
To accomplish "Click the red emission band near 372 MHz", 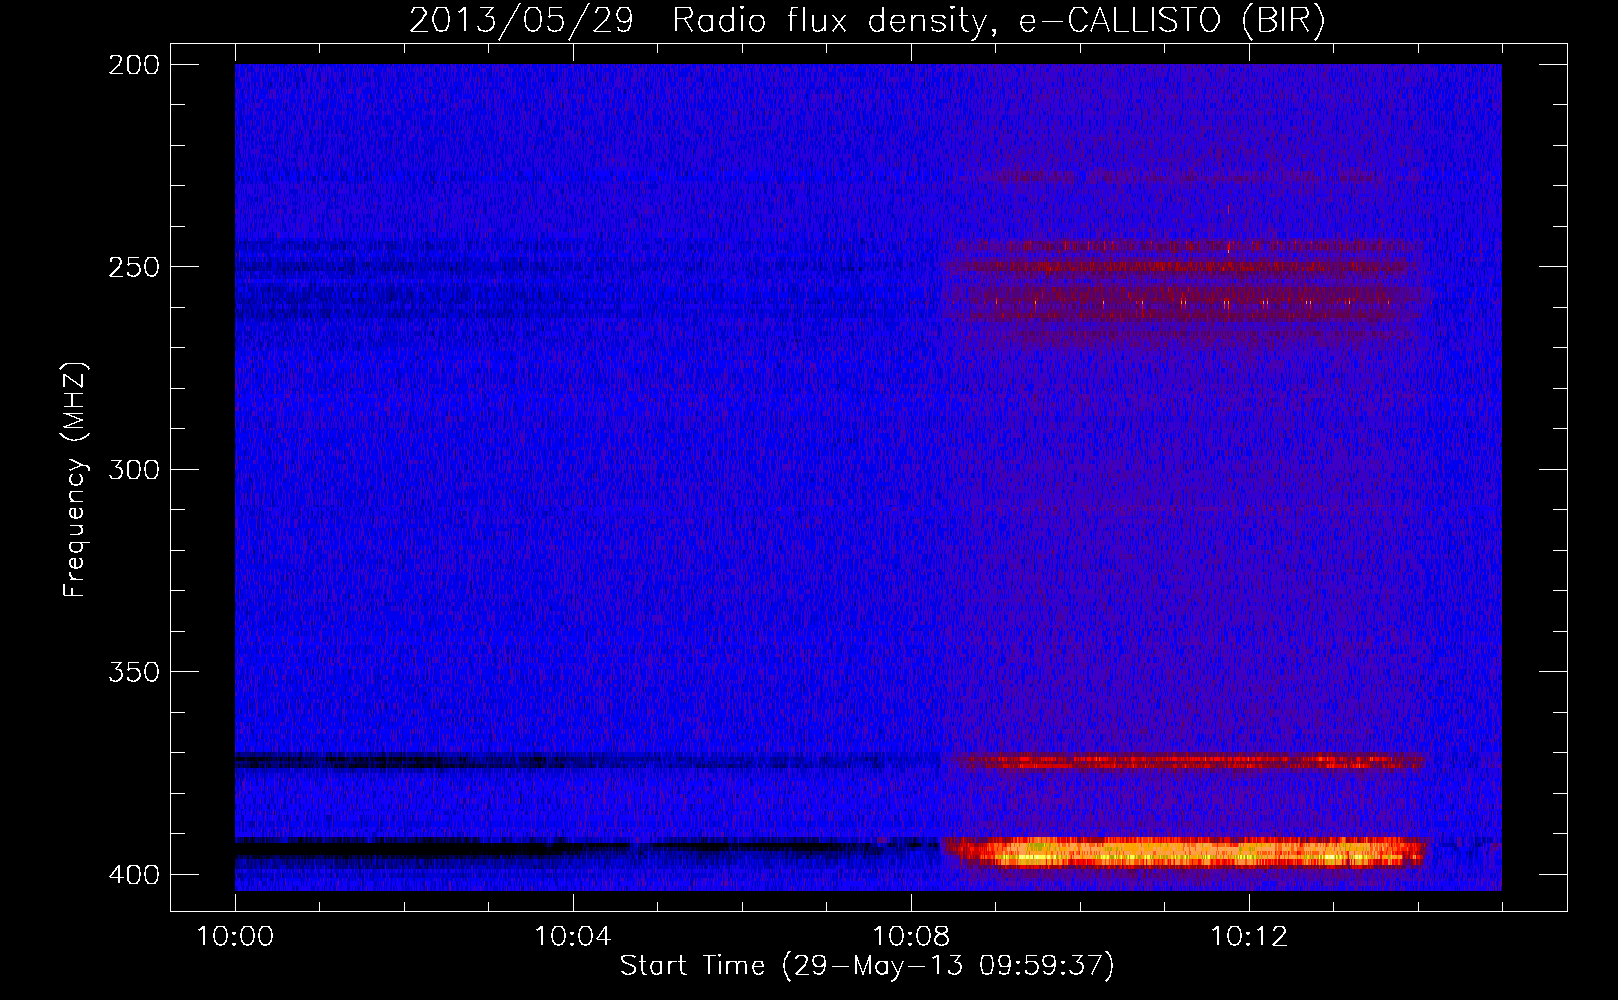I will pos(1187,762).
